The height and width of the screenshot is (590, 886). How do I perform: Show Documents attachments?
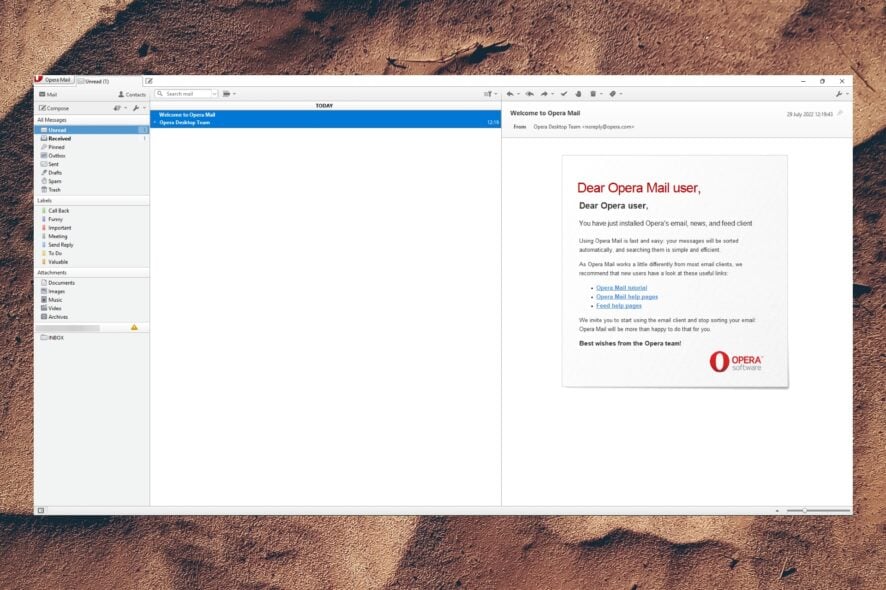92,283
